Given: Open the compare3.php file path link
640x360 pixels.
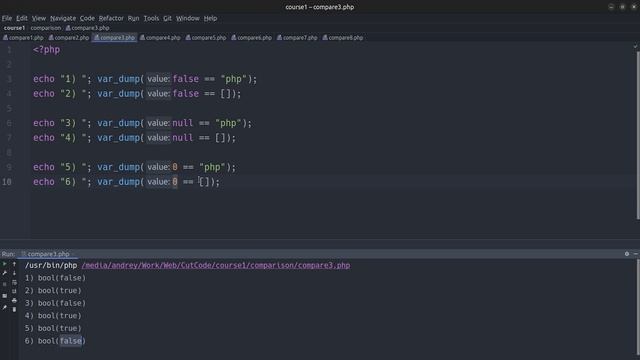Looking at the screenshot, I should click(x=216, y=265).
